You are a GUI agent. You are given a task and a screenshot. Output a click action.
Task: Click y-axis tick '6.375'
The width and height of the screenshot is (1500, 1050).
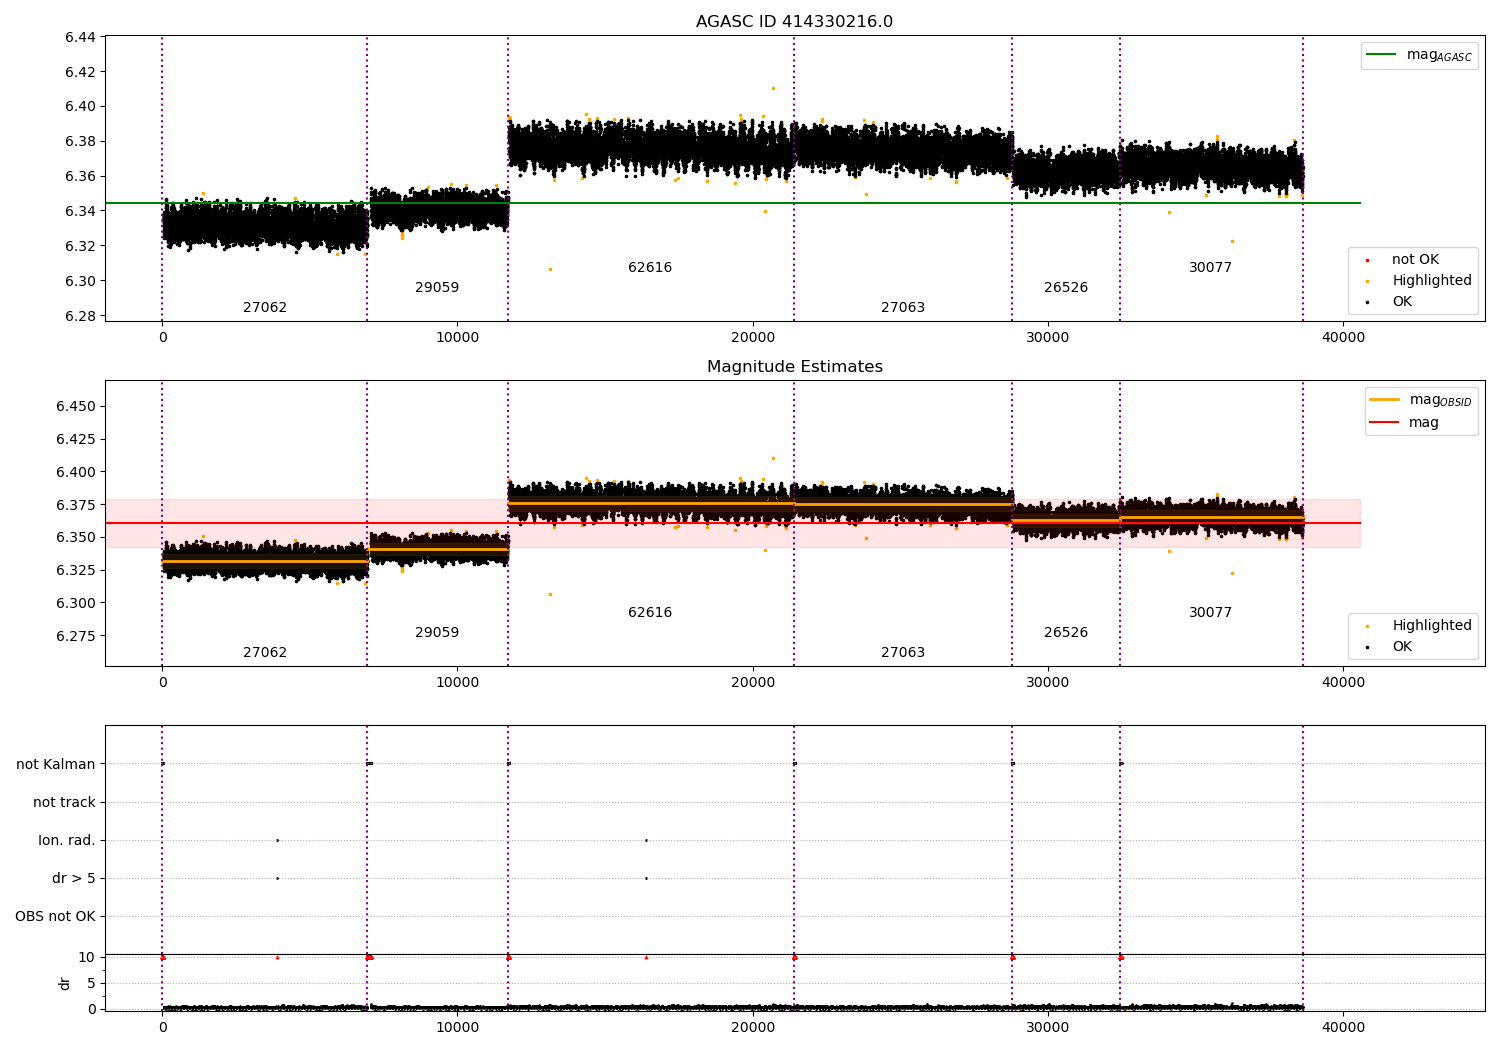pos(76,506)
